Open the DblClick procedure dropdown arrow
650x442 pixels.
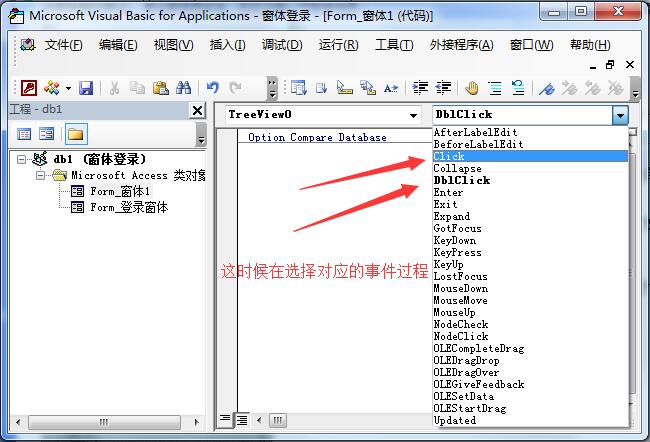point(620,115)
